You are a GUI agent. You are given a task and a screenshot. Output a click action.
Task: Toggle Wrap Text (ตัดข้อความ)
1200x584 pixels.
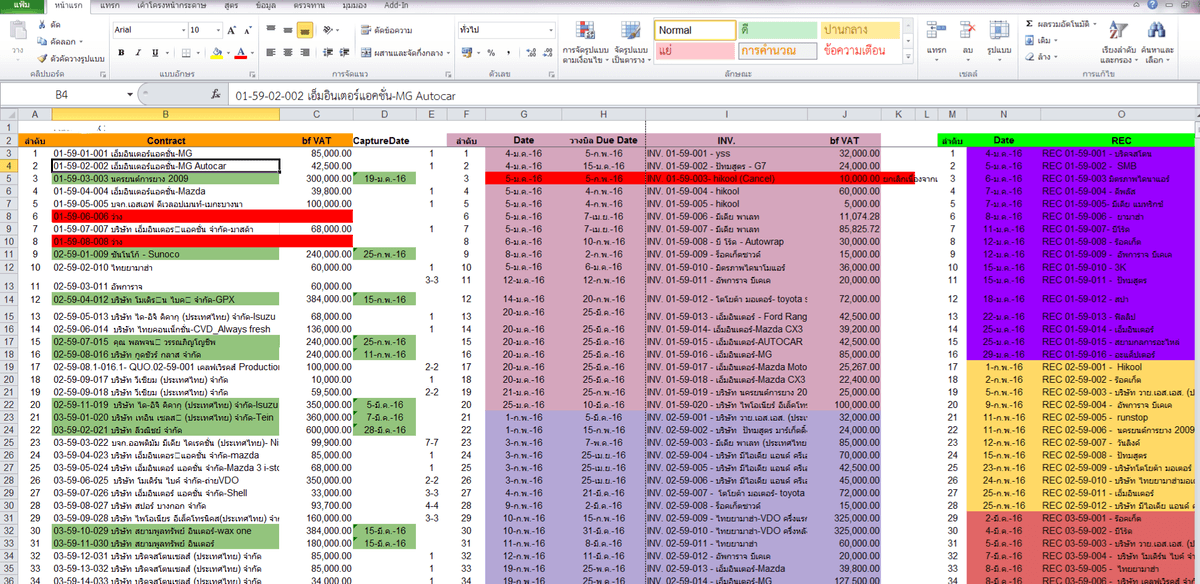[x=385, y=30]
